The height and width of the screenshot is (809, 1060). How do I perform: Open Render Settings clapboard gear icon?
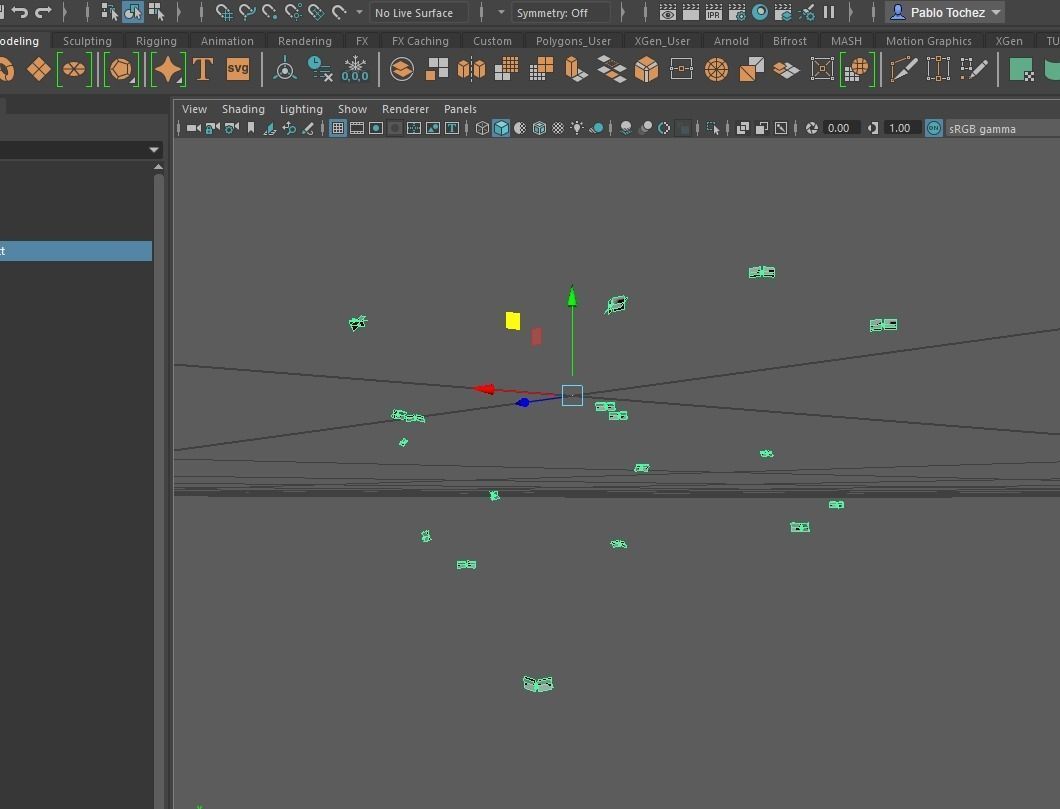[737, 12]
